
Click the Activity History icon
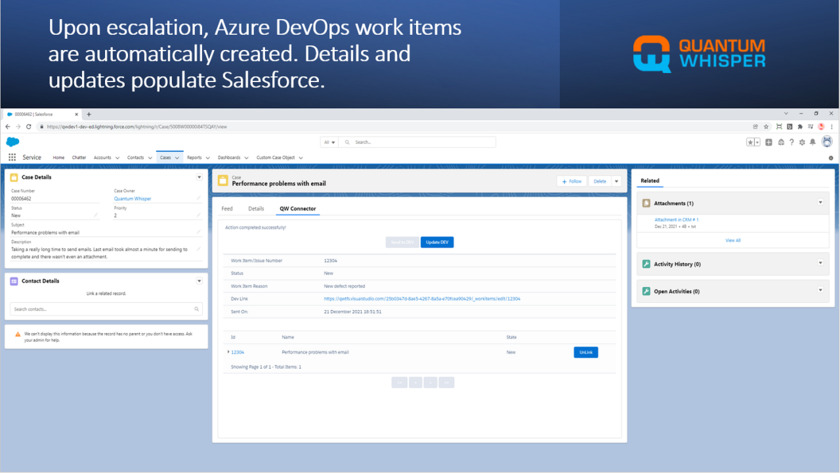point(646,264)
